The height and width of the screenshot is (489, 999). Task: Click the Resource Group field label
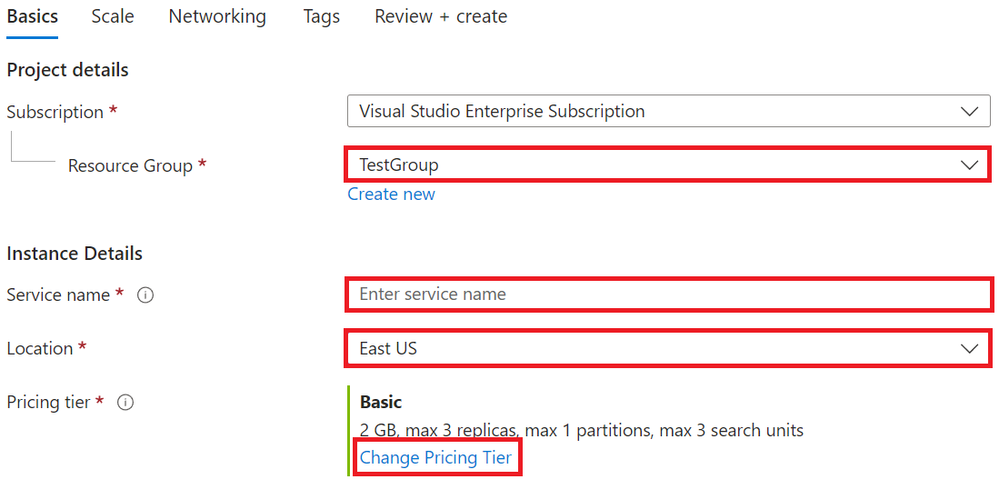pos(130,166)
